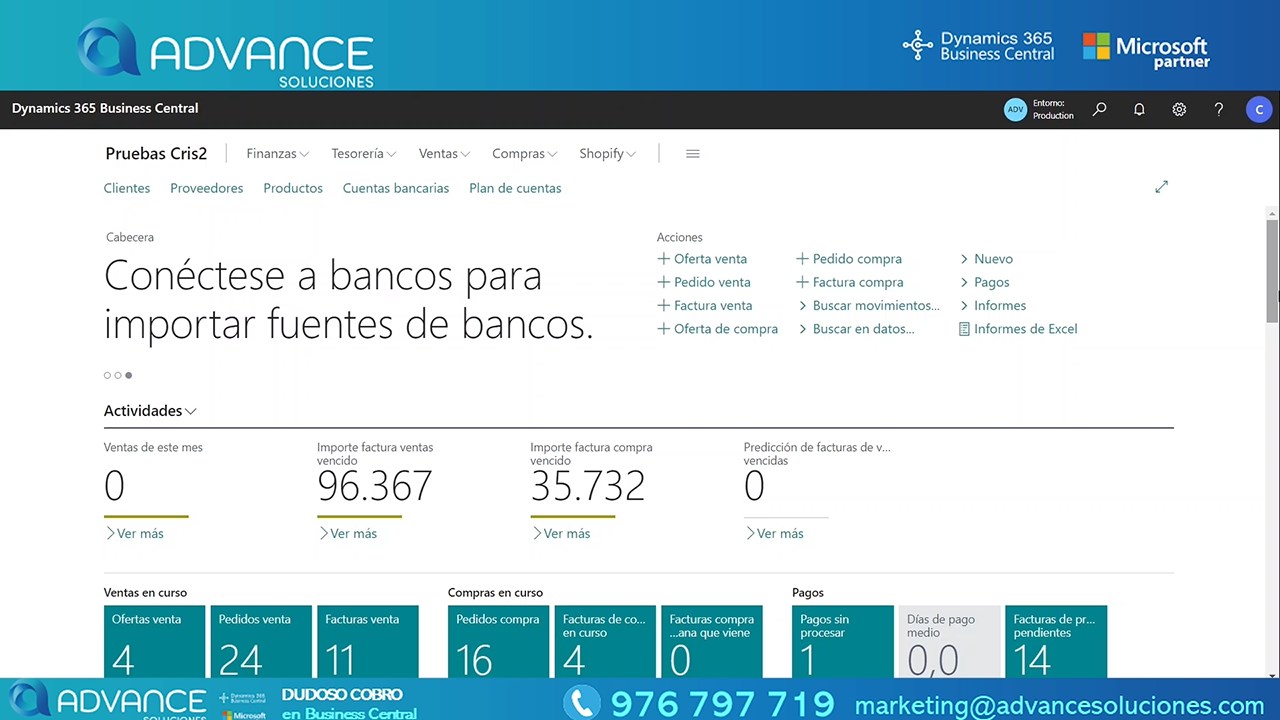Expand the Ventas menu
The height and width of the screenshot is (720, 1280).
444,154
